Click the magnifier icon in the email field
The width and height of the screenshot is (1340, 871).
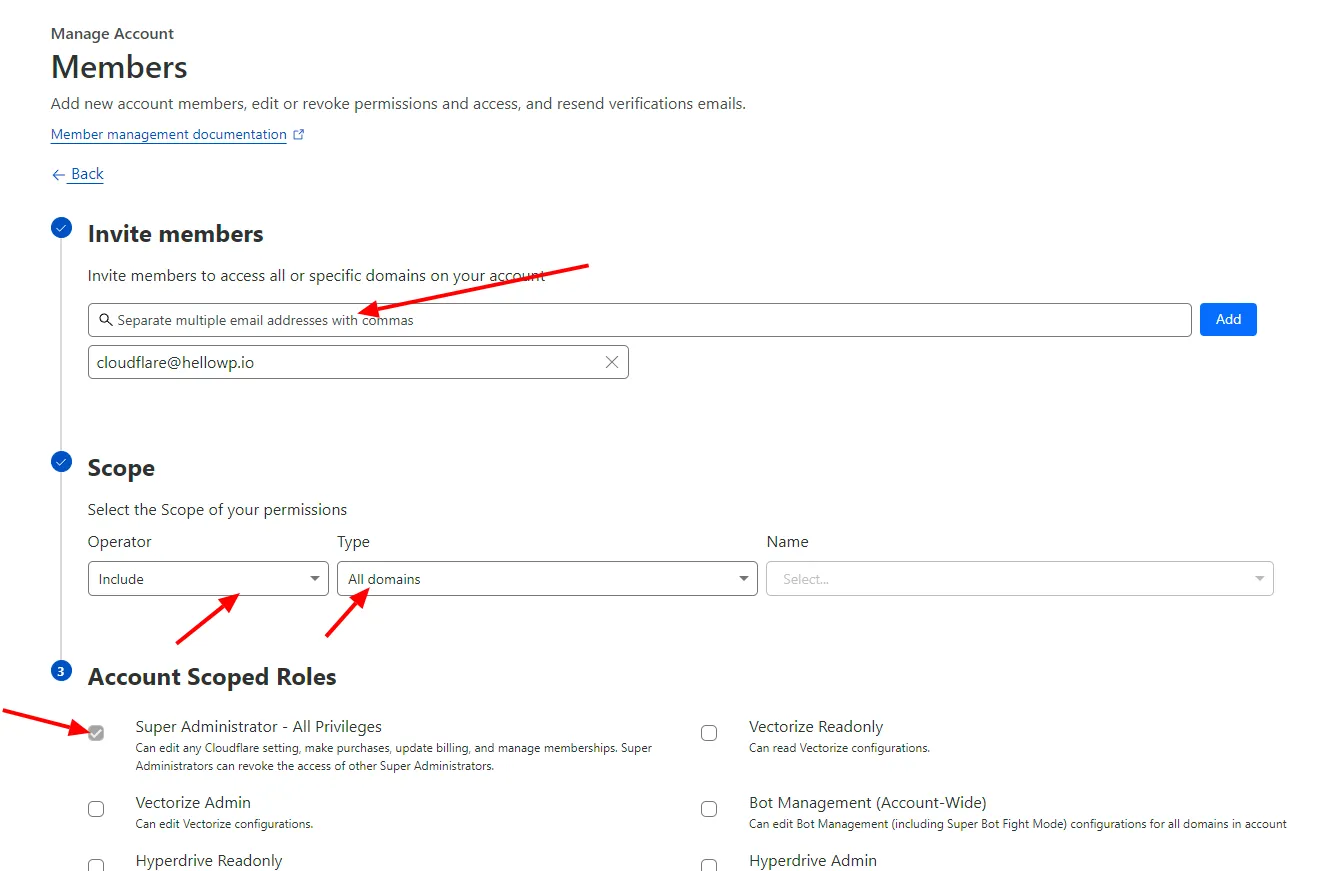(x=105, y=320)
